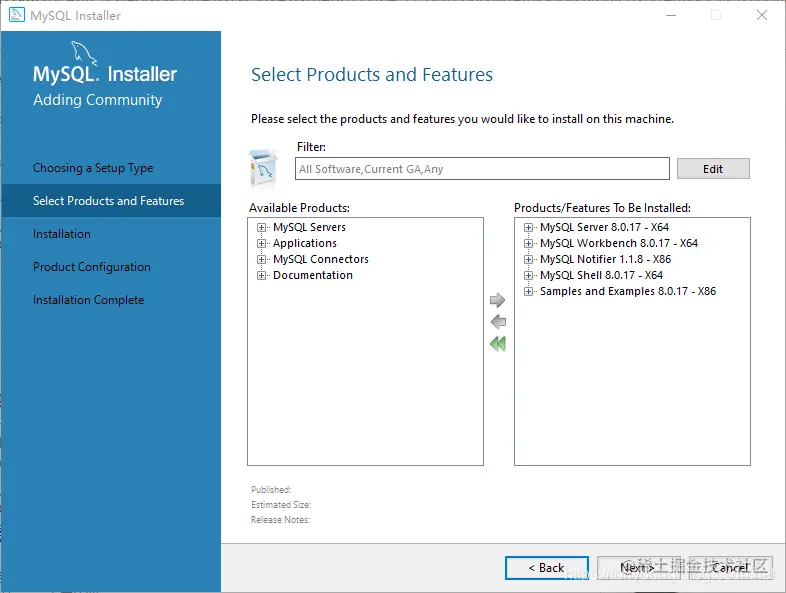Click the MySQL dolphin logo in sidebar
786x593 pixels.
84,54
